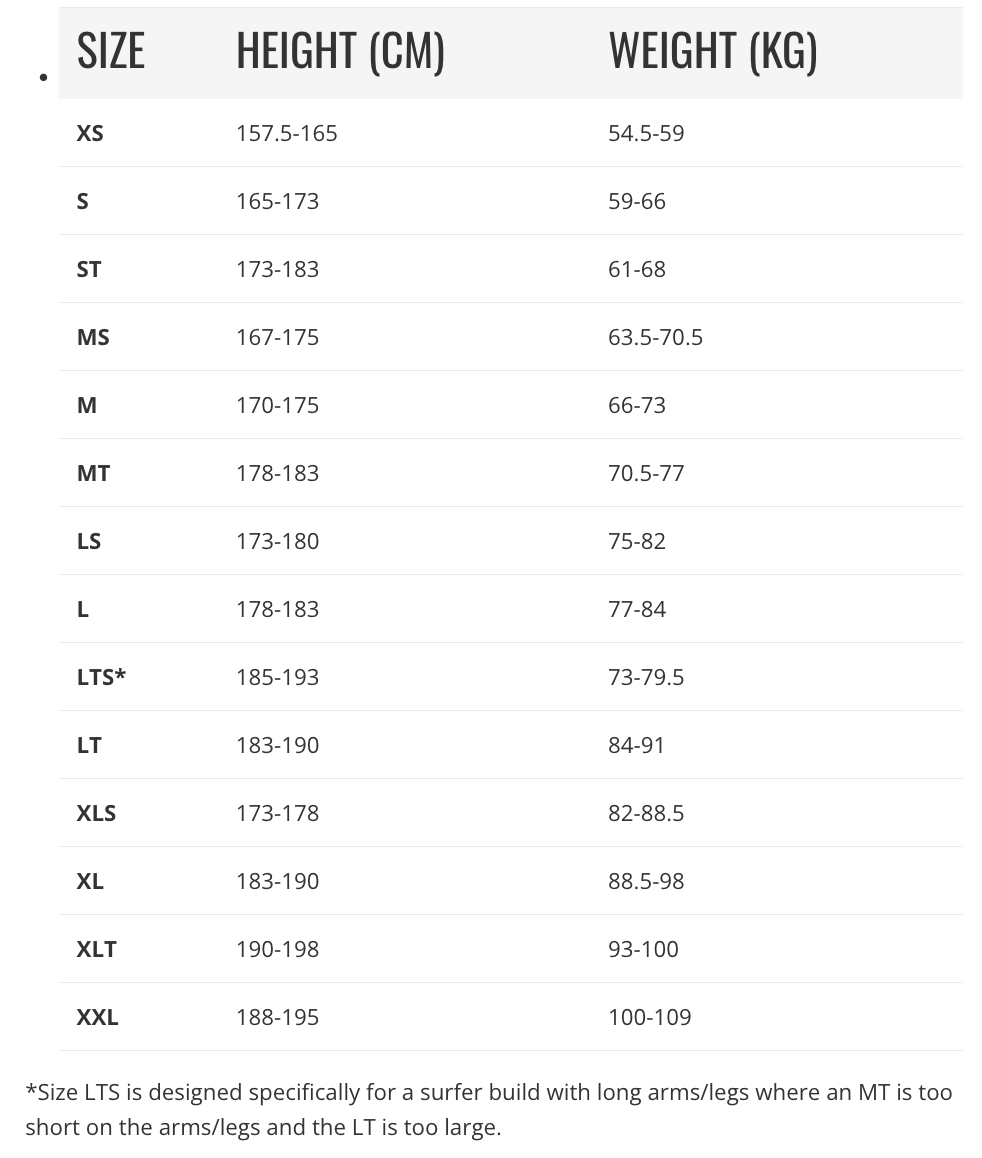Select the LS size label
Screen dimensions: 982x1158
coord(89,541)
